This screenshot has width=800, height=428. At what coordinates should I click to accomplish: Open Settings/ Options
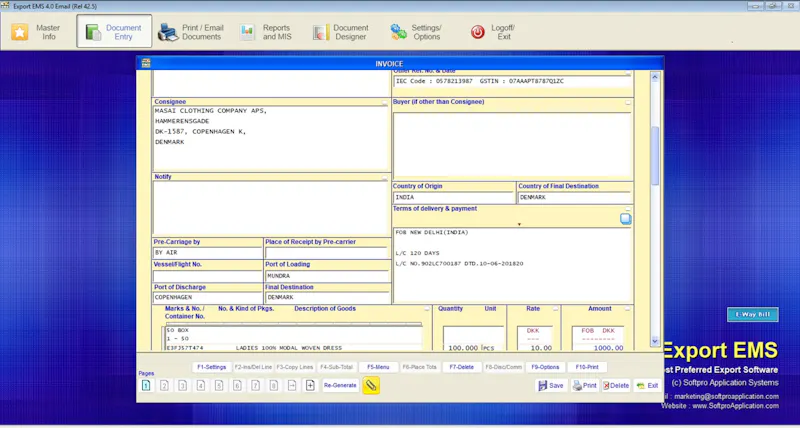tap(416, 32)
